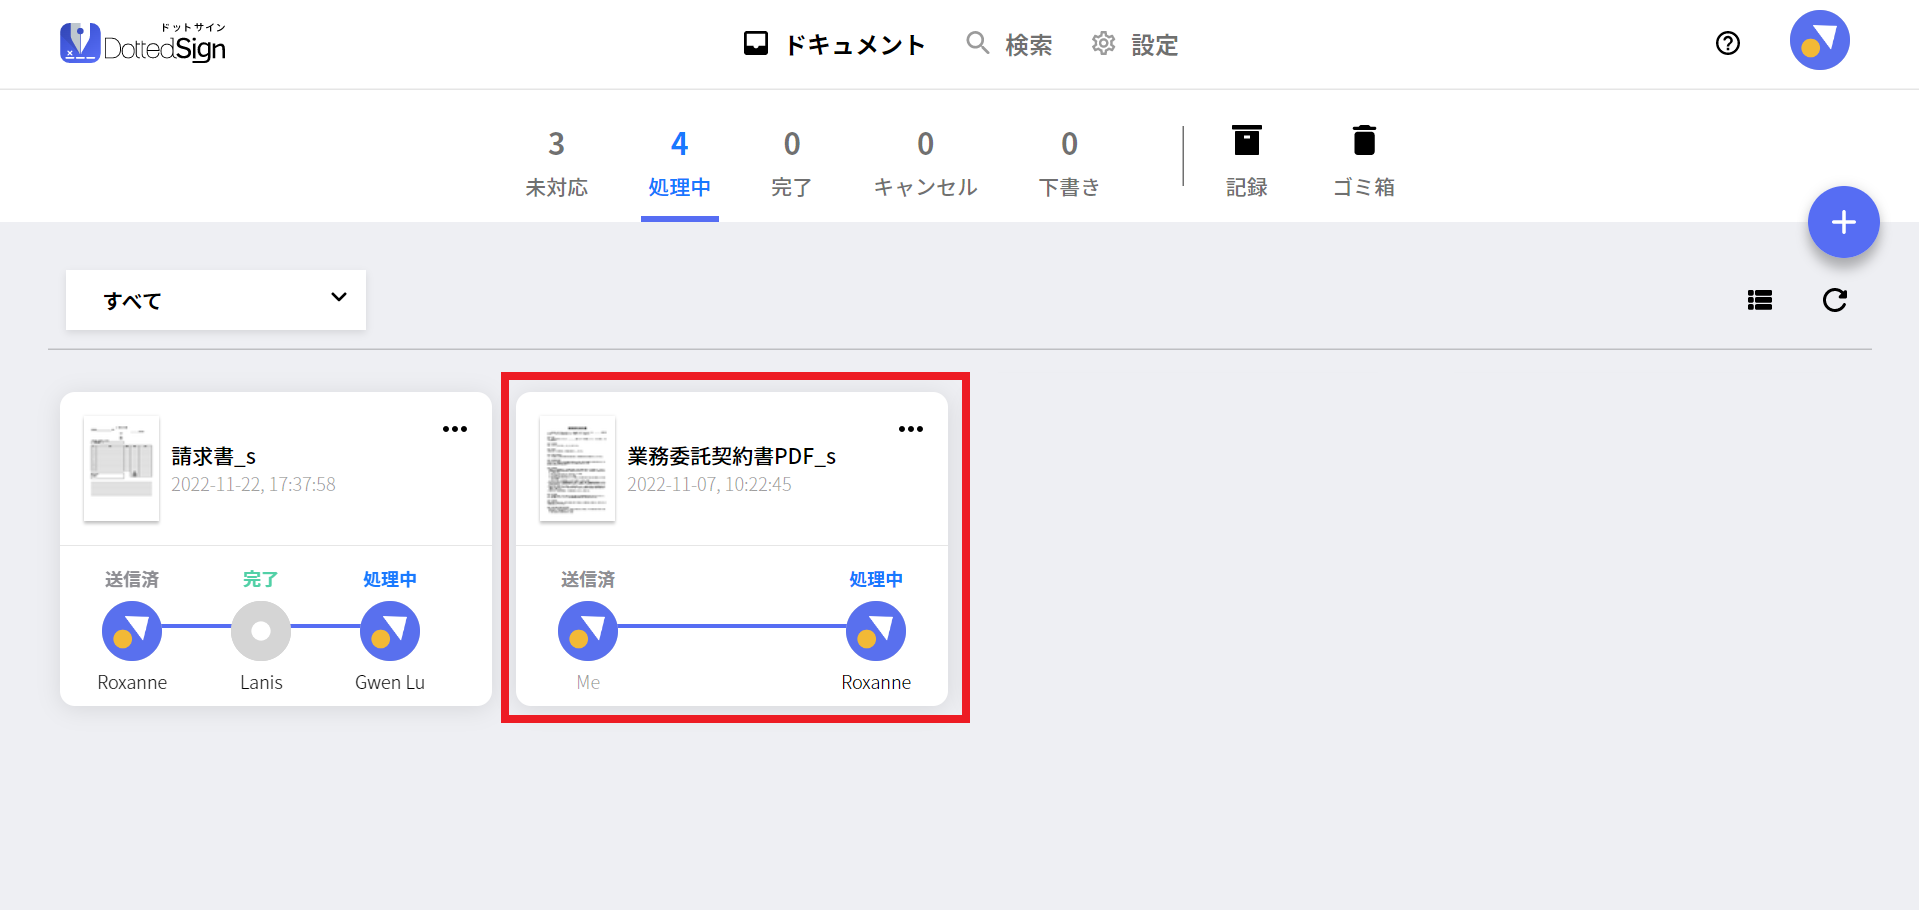Click the Lanis name label

pos(261,682)
